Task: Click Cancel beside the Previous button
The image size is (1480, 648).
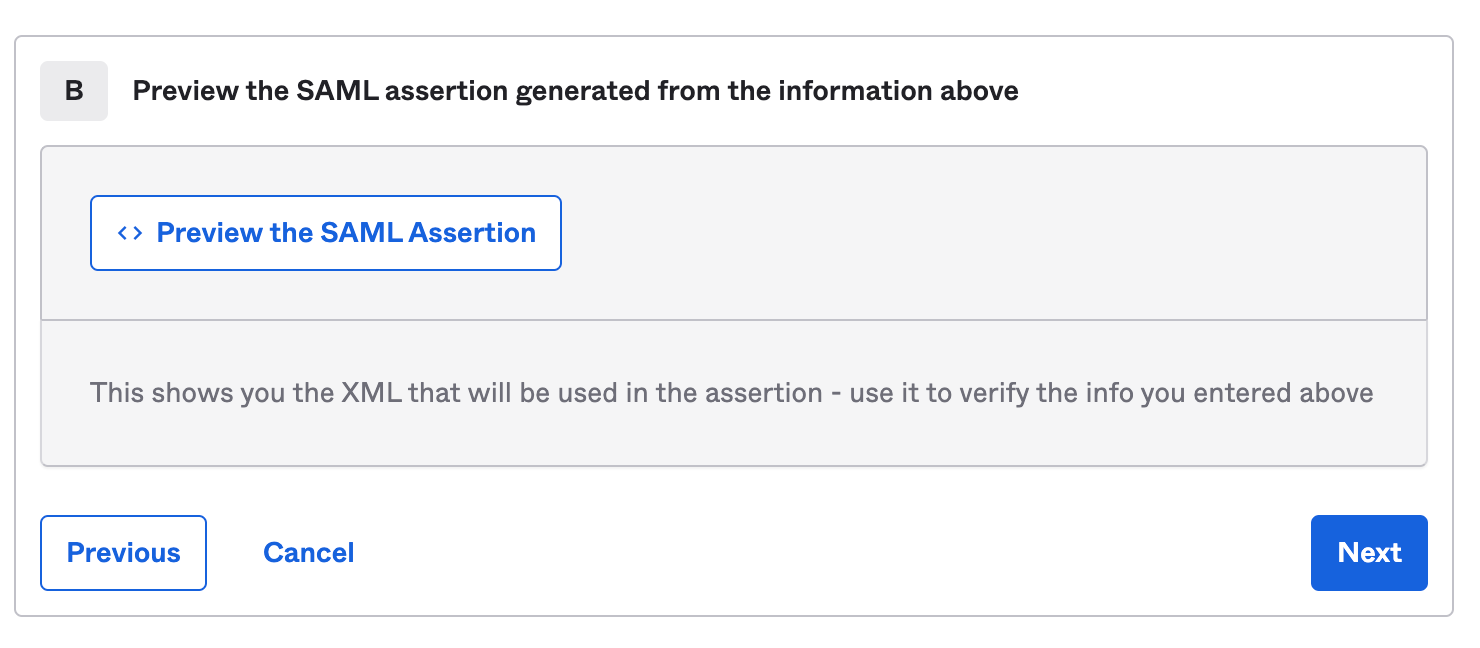Action: (309, 553)
